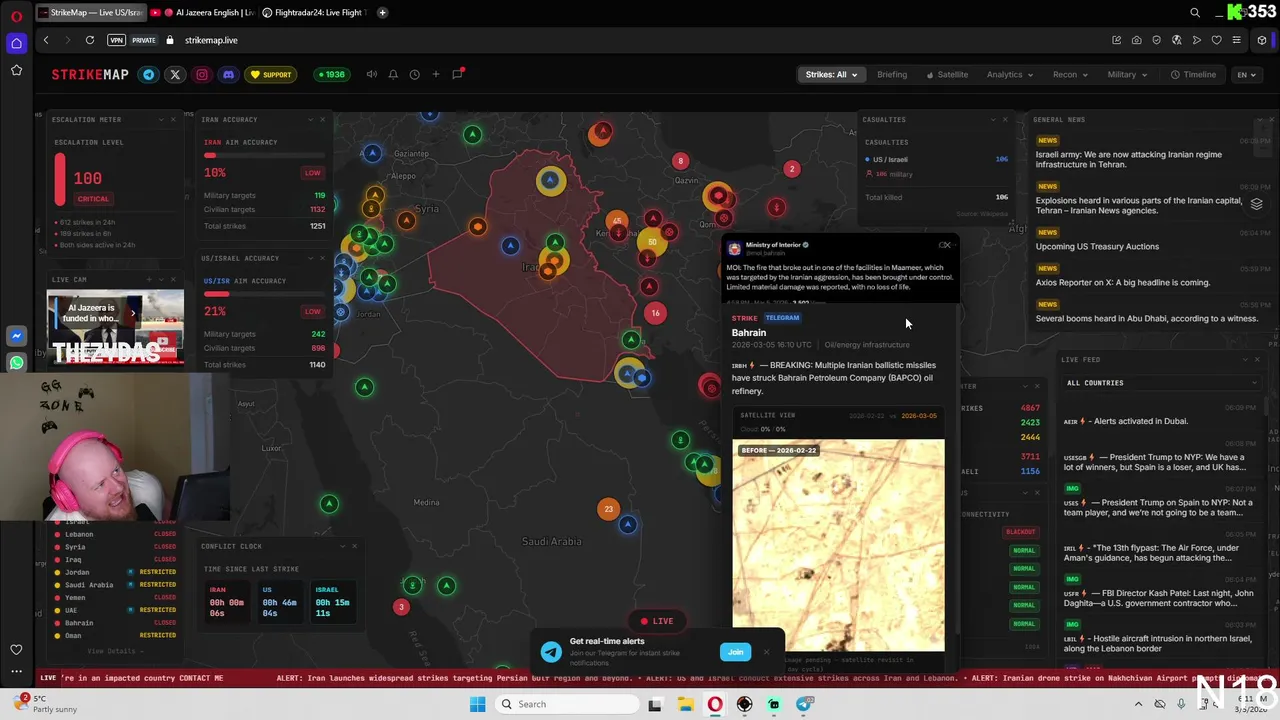Open chat icon with red dot
This screenshot has width=1280, height=720.
click(458, 74)
